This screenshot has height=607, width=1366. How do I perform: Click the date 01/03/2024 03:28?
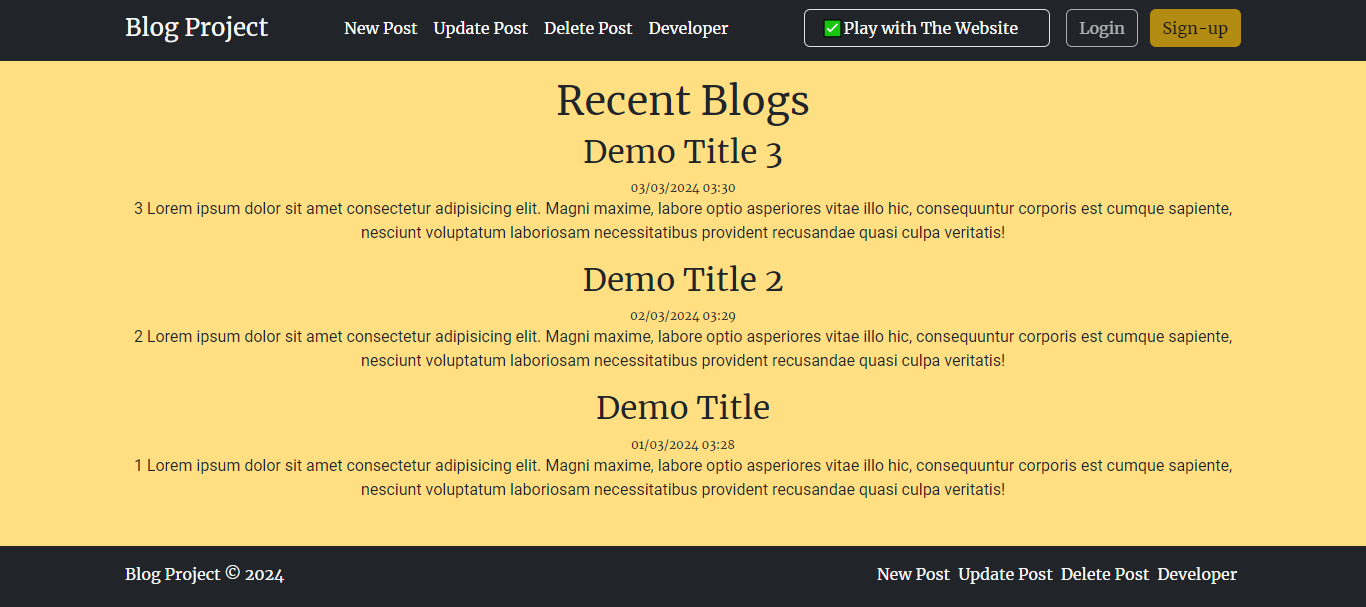pyautogui.click(x=683, y=444)
